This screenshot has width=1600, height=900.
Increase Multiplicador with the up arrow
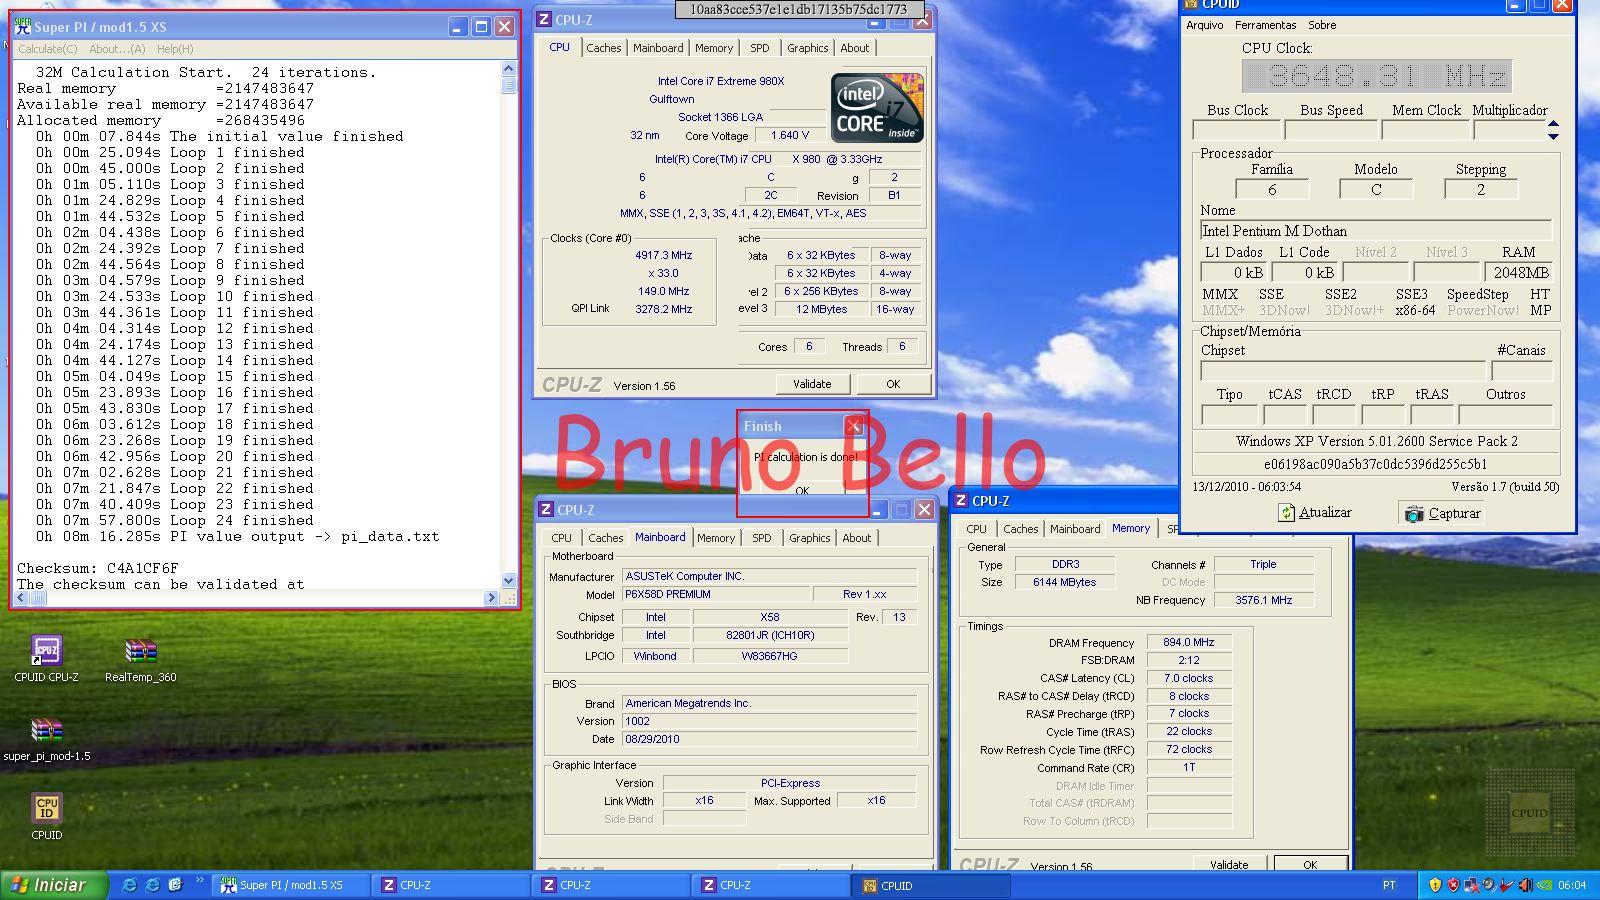[1553, 124]
